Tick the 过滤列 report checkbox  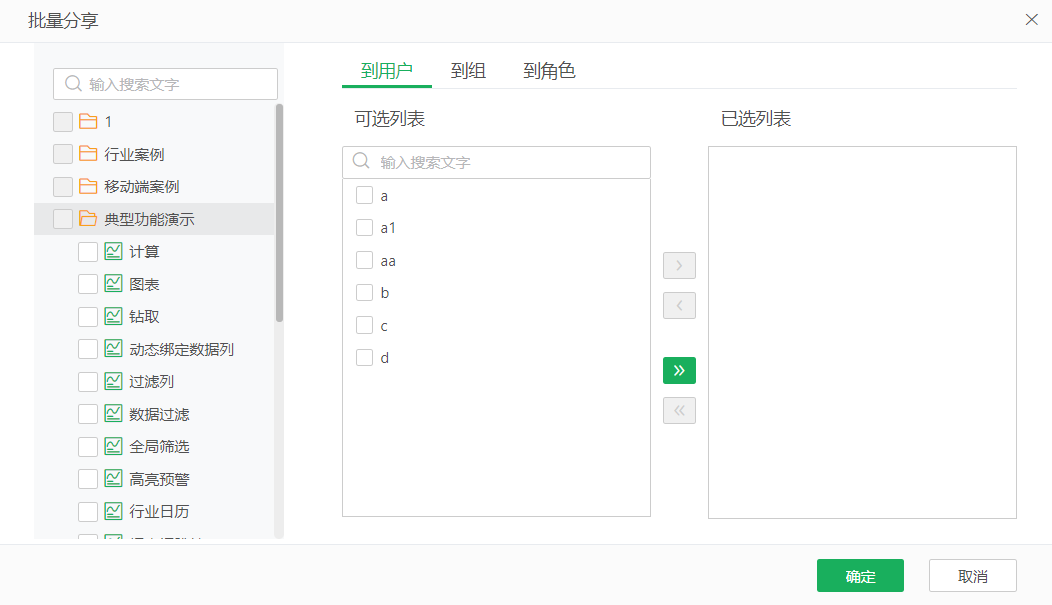(88, 382)
